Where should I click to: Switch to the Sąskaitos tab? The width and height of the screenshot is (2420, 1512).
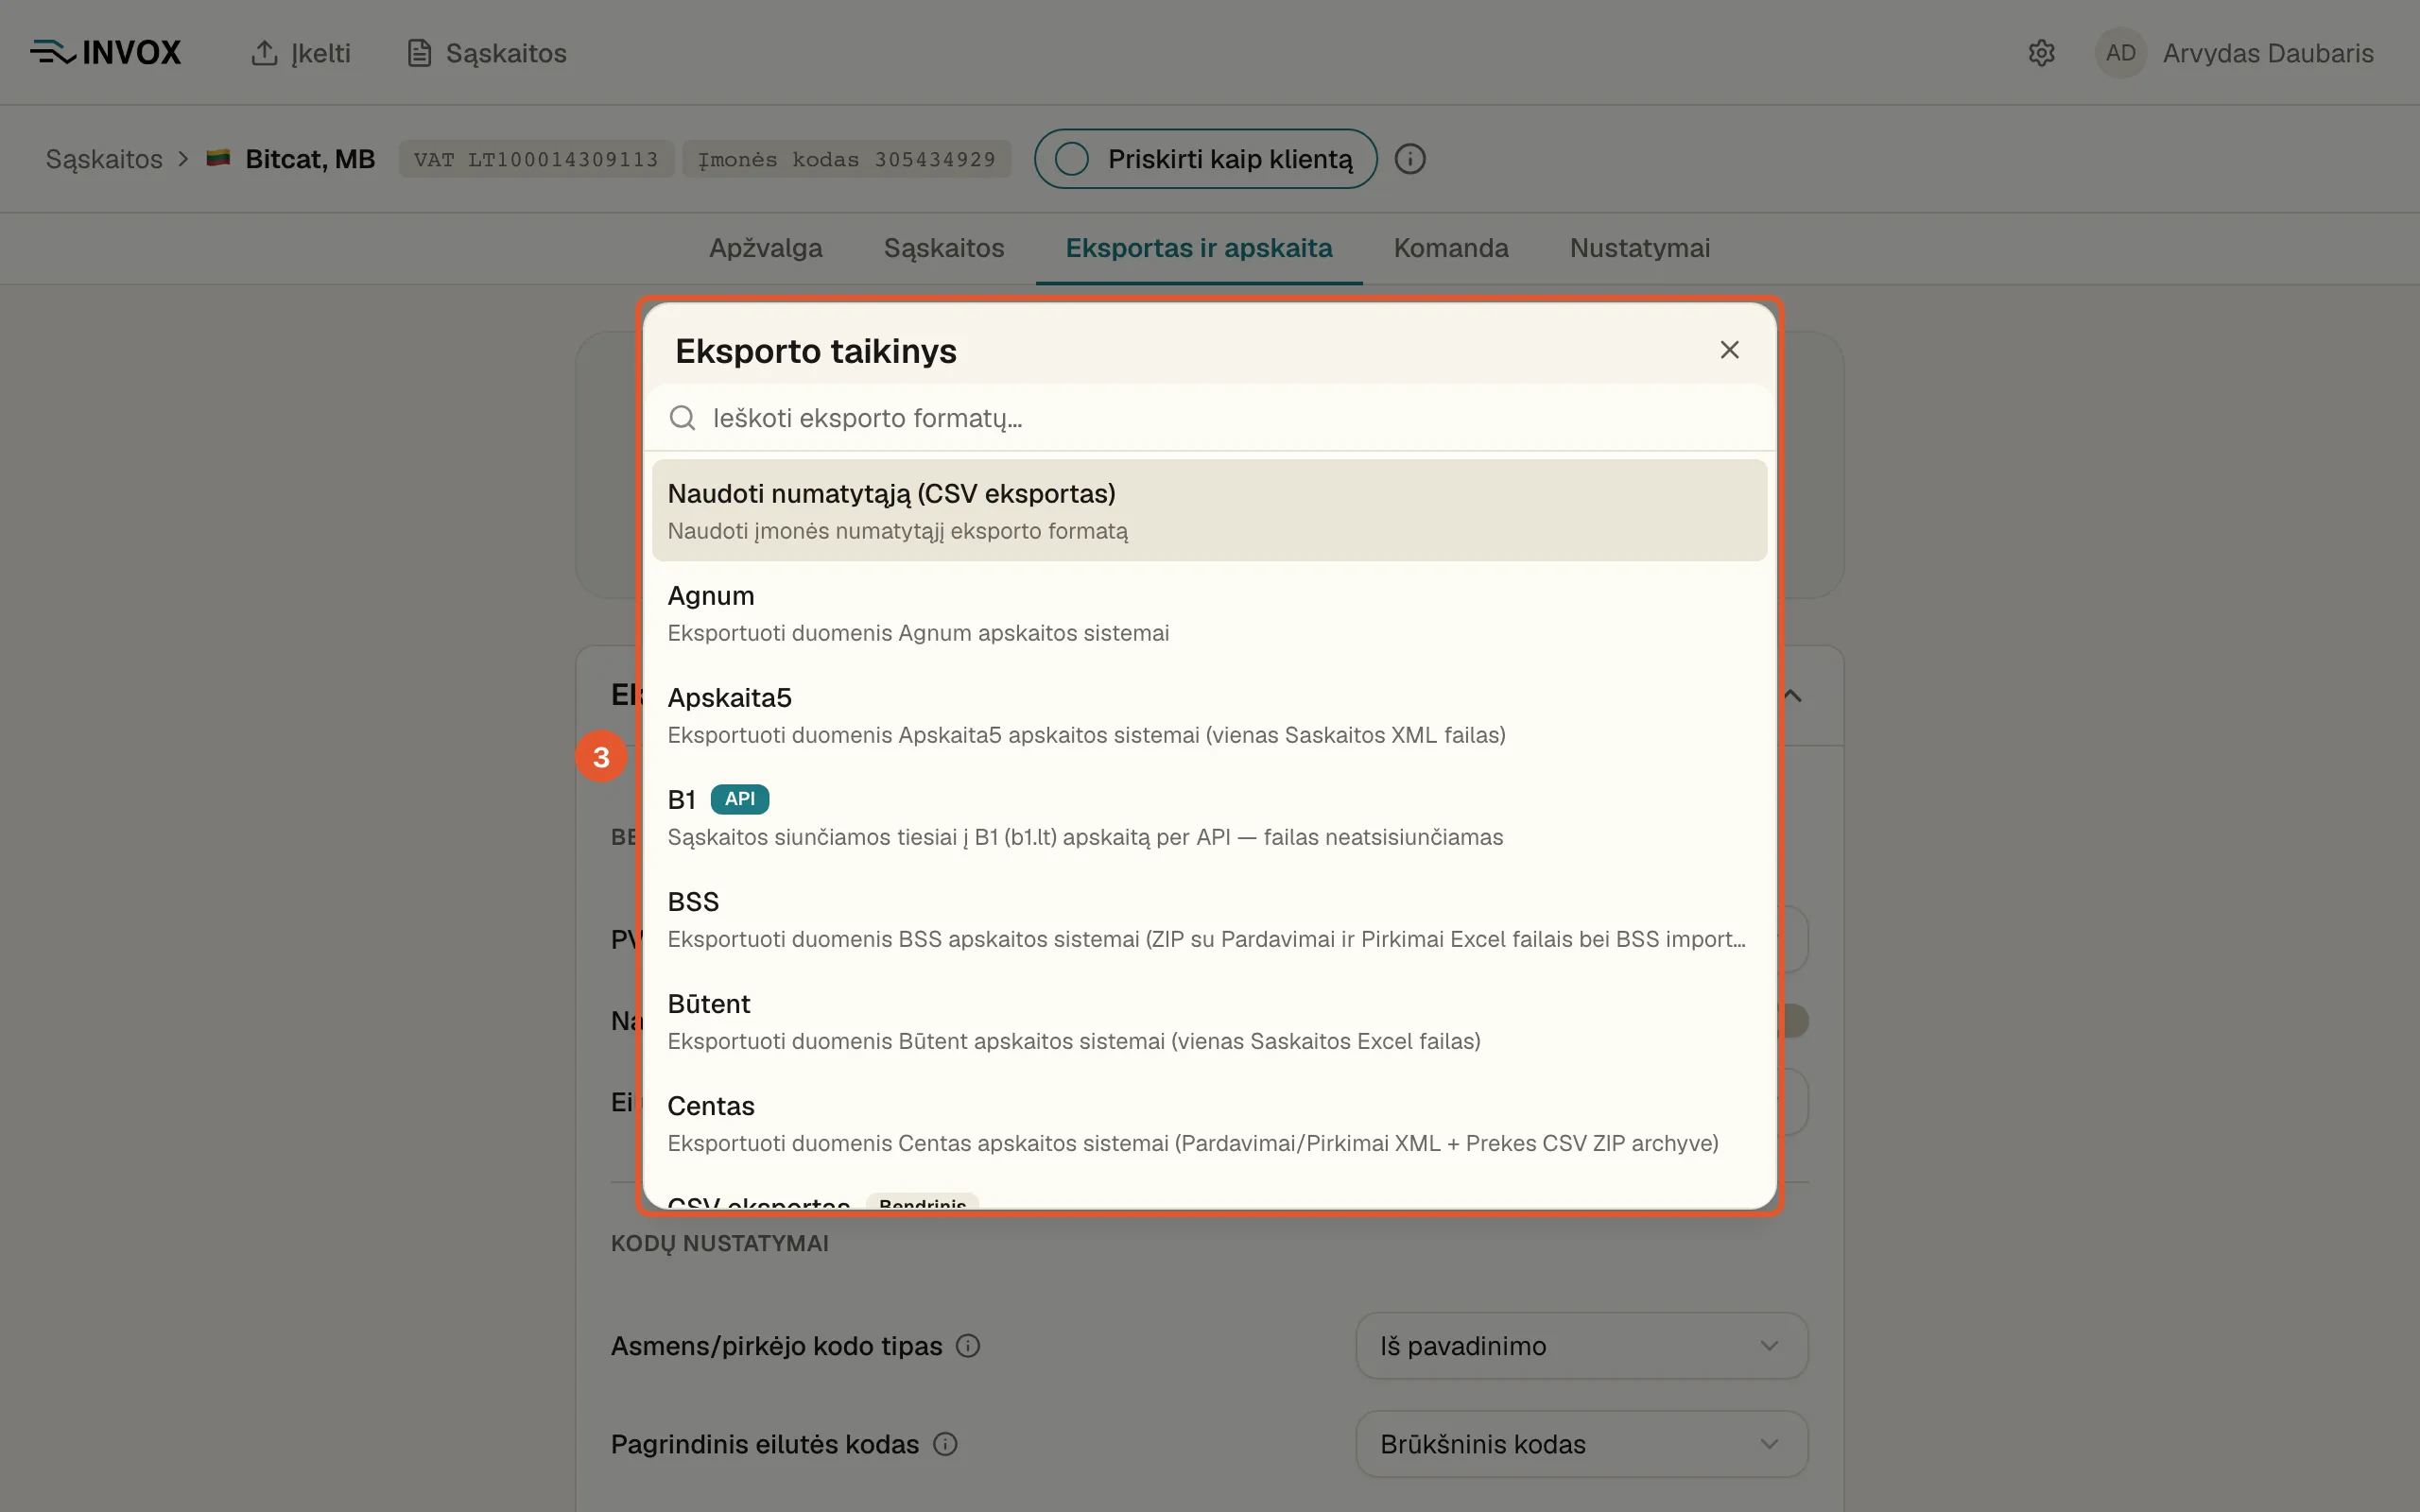pos(944,248)
